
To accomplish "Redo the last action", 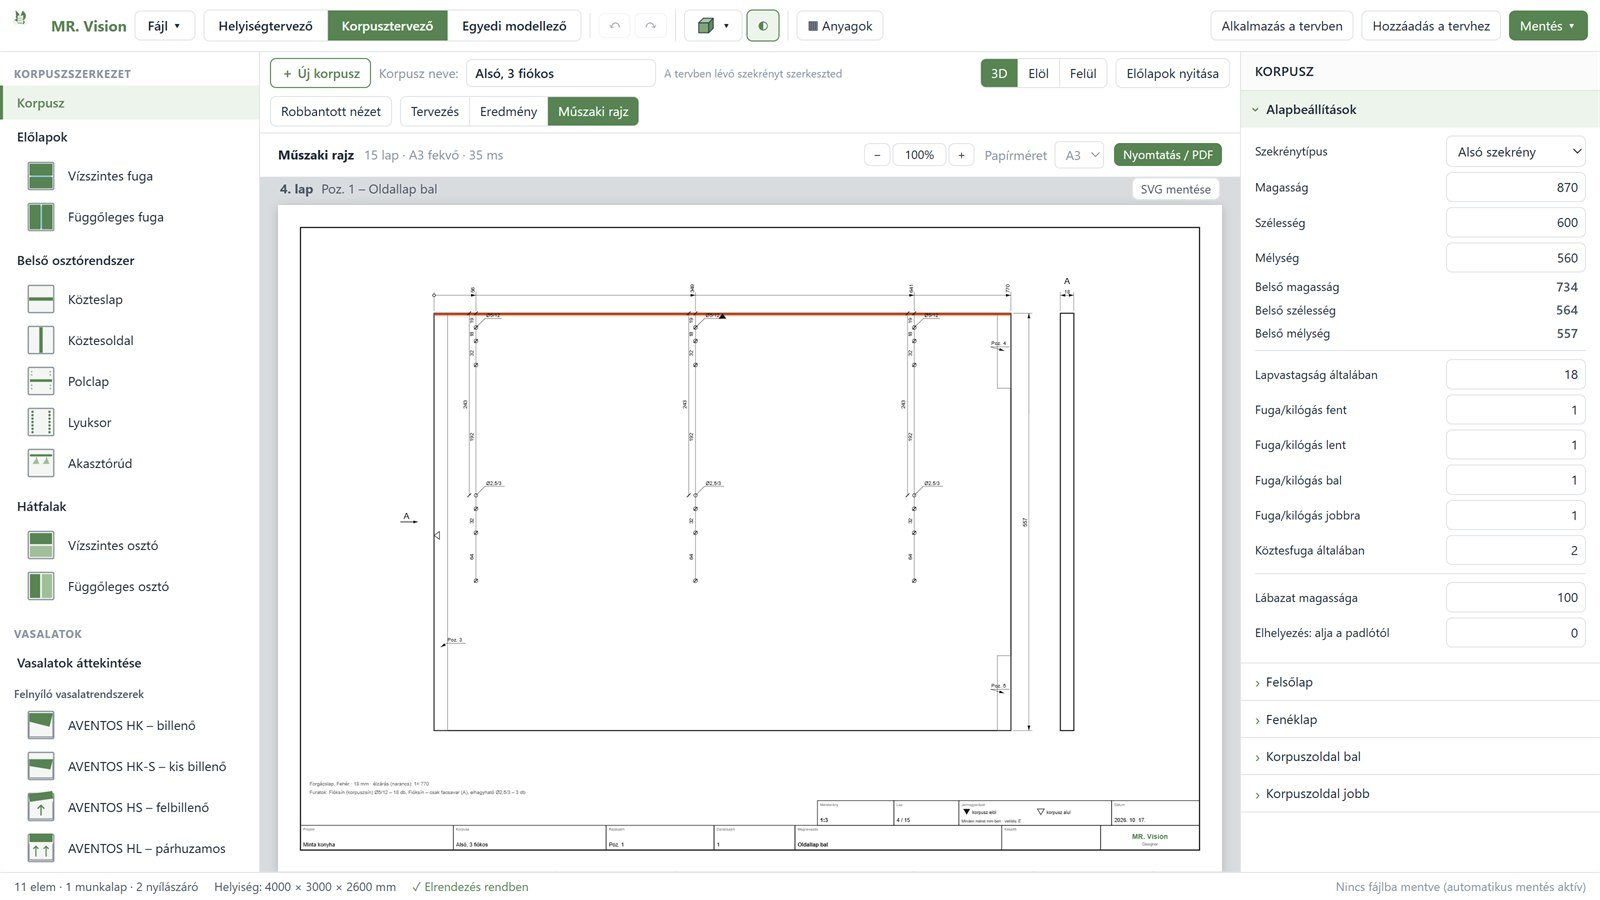I will [650, 26].
